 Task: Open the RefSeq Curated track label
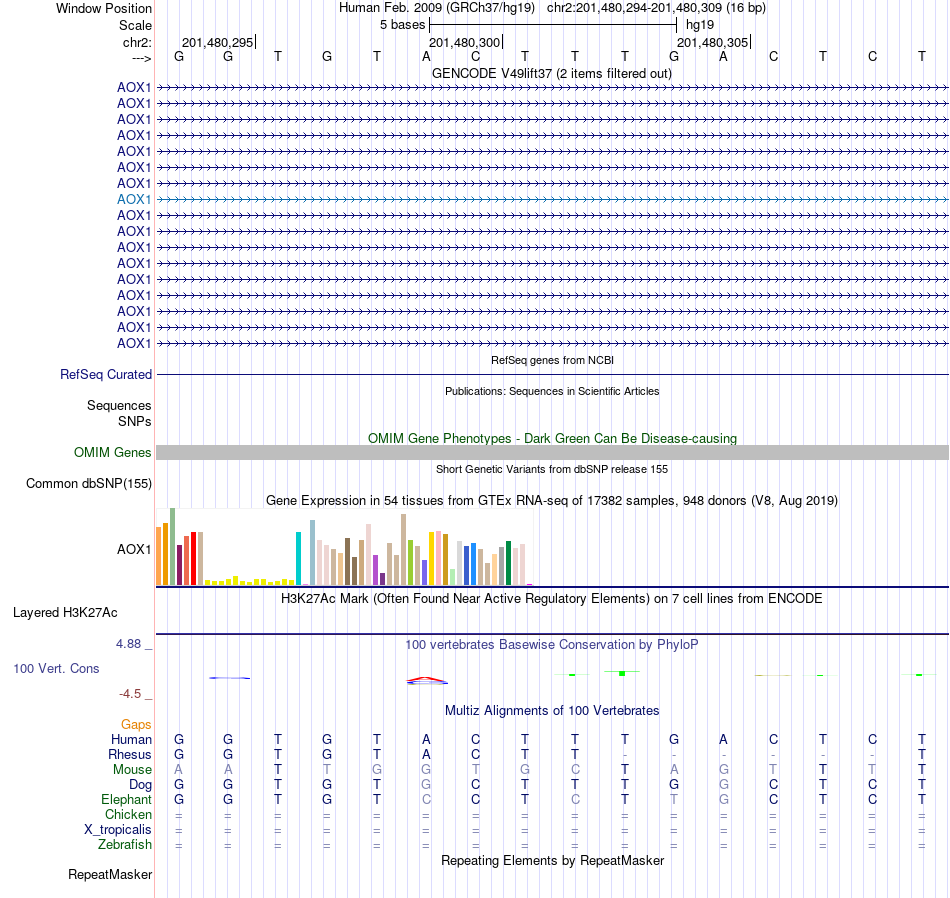coord(106,374)
